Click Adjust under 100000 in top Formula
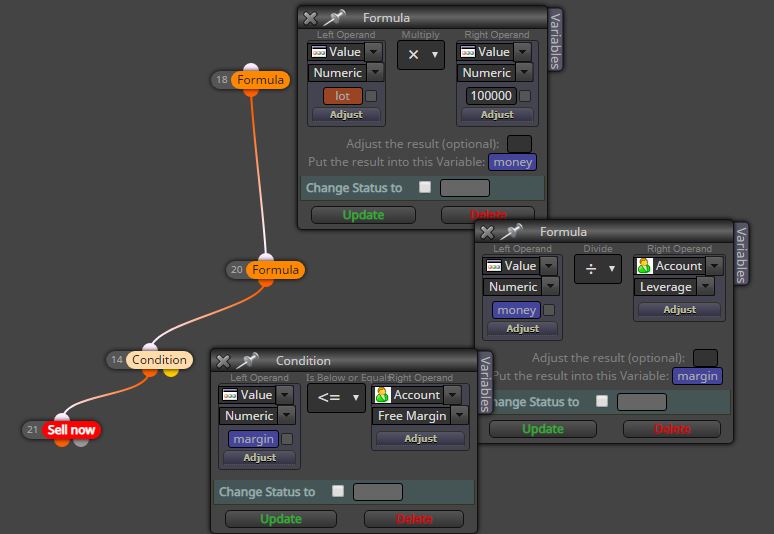Image resolution: width=774 pixels, height=534 pixels. 497,114
